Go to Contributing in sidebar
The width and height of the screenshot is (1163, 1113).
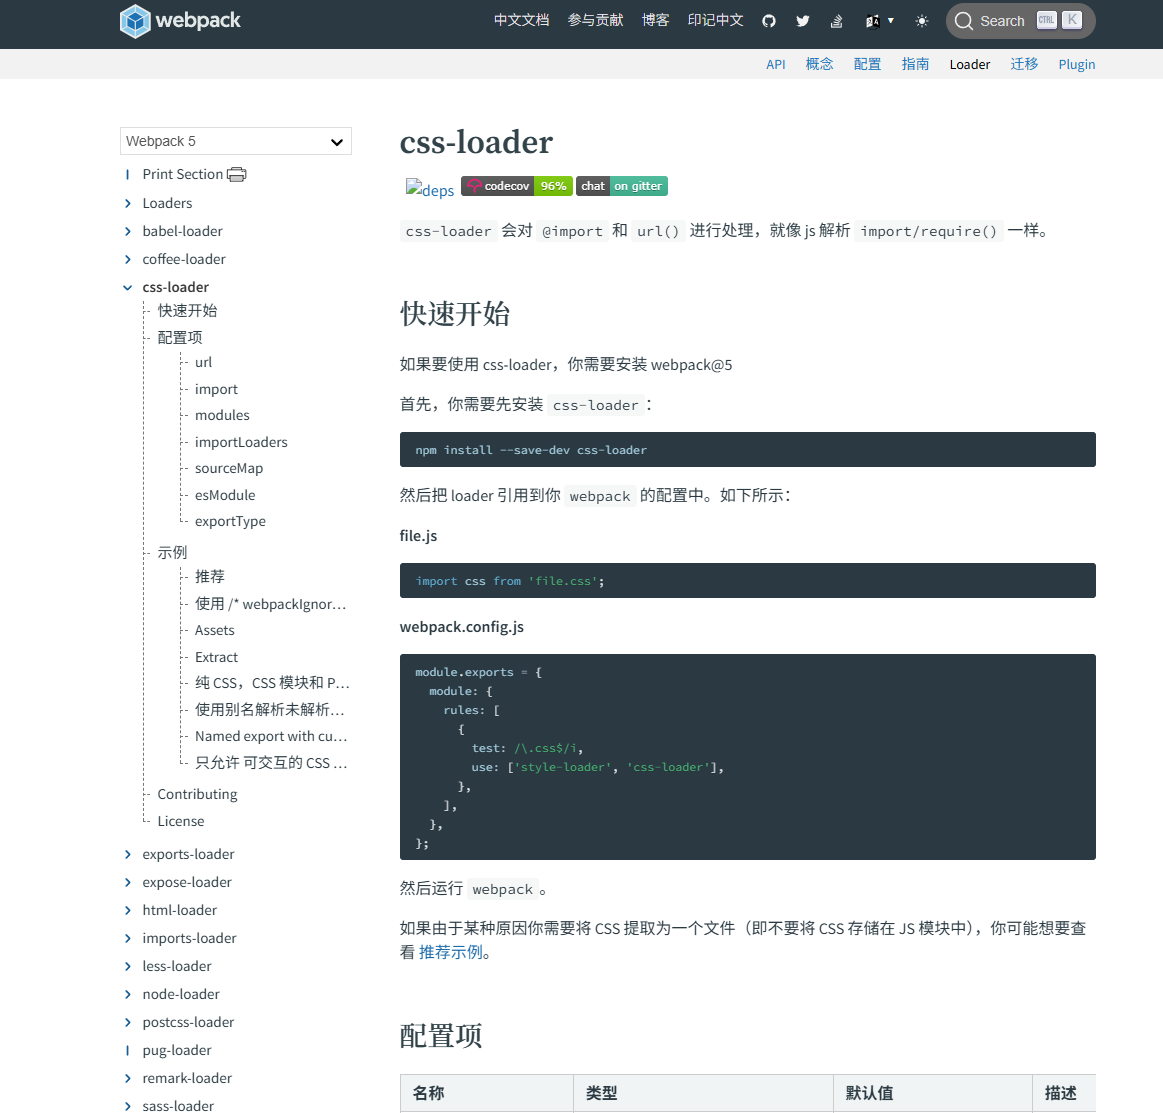coord(197,794)
